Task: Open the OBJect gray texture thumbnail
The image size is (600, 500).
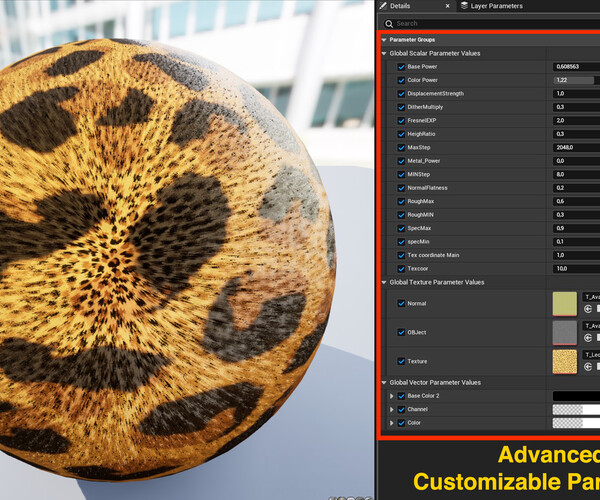Action: (565, 332)
